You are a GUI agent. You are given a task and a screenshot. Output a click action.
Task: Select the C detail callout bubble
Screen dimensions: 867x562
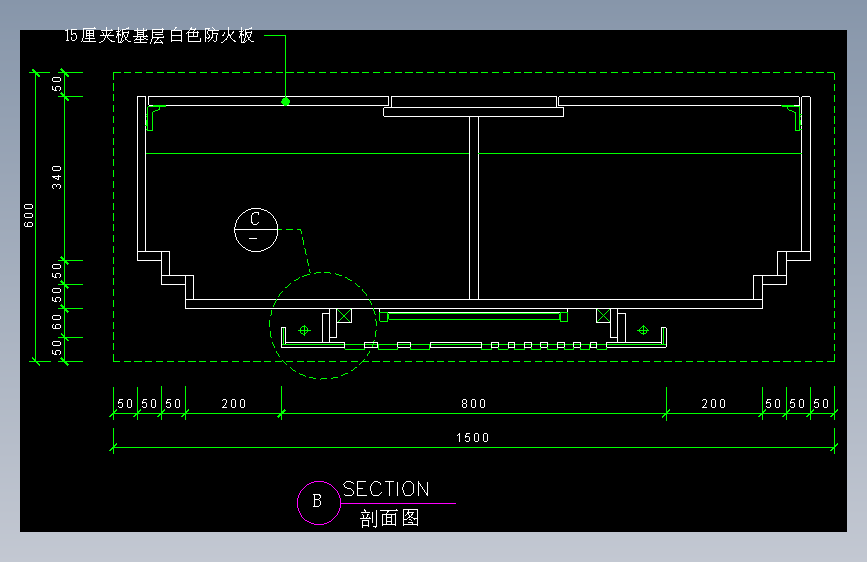point(256,230)
